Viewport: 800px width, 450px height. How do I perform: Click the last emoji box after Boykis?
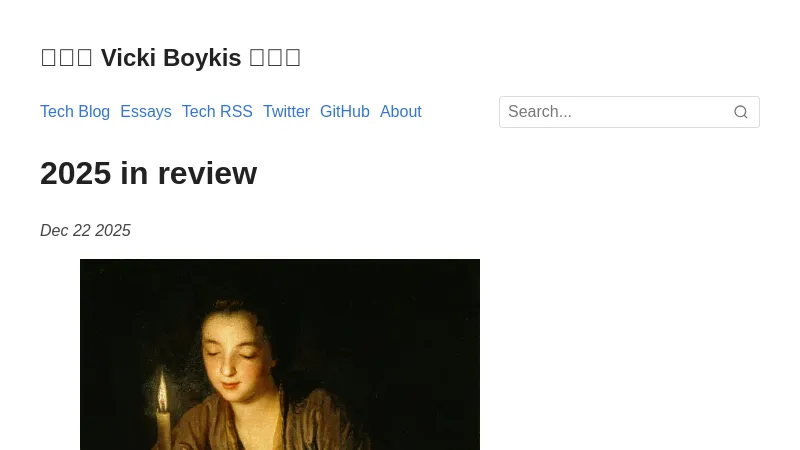pos(293,58)
